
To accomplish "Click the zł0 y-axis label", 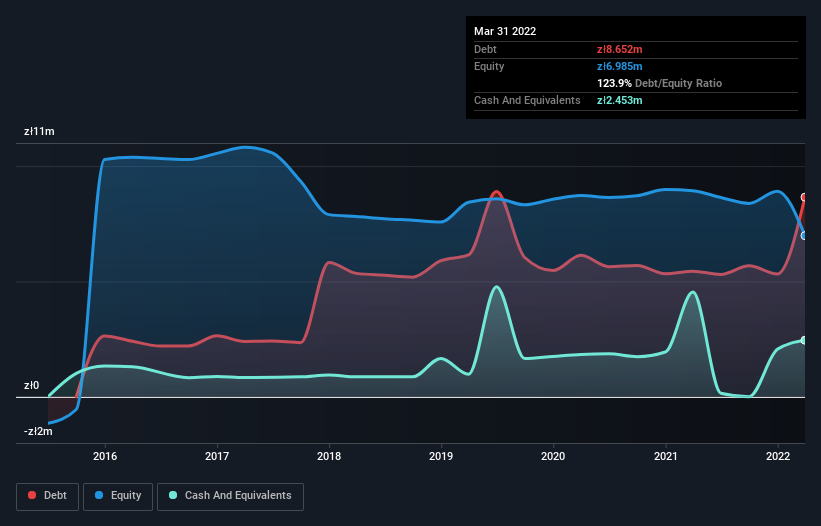I will point(31,386).
